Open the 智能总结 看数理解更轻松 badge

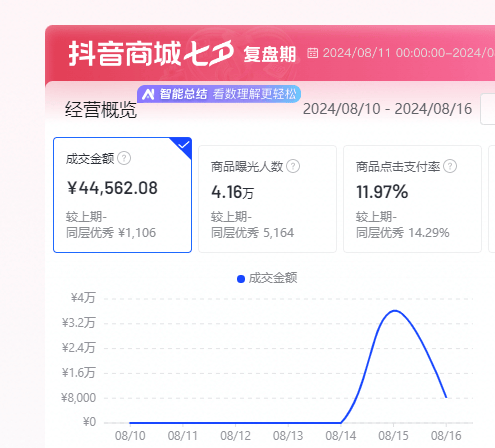pyautogui.click(x=219, y=94)
